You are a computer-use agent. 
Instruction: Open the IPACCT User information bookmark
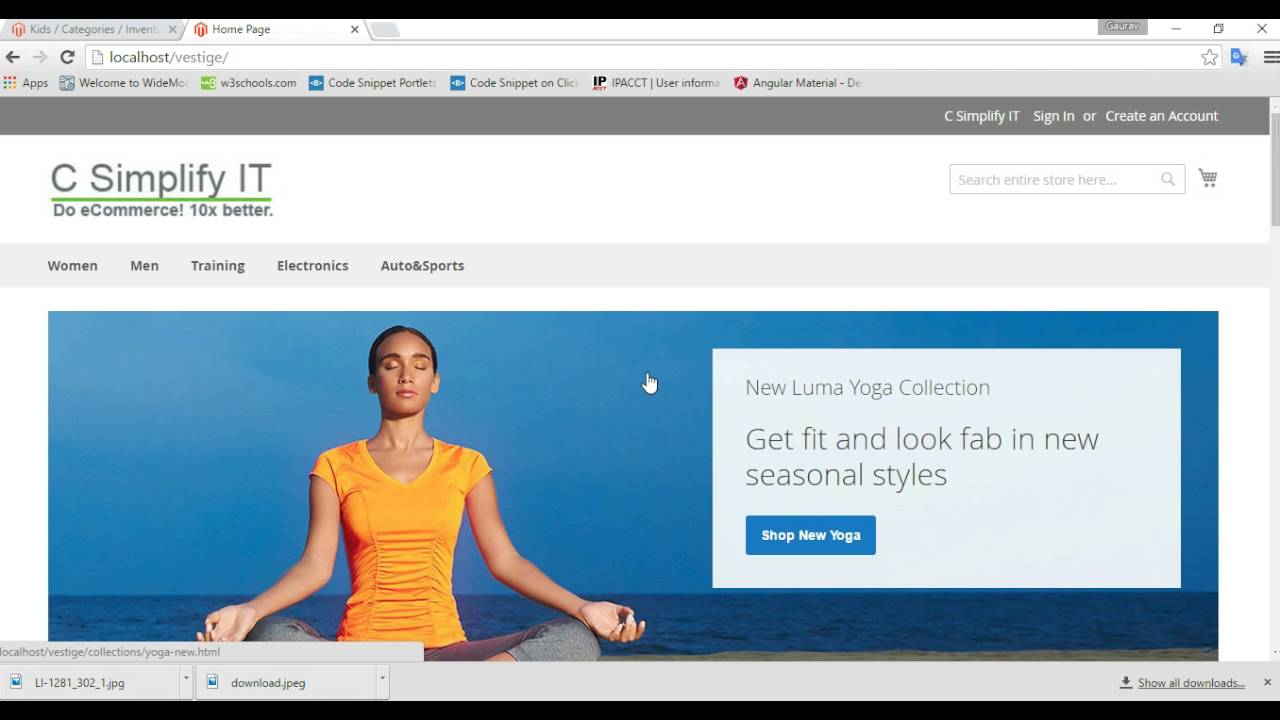click(x=657, y=83)
